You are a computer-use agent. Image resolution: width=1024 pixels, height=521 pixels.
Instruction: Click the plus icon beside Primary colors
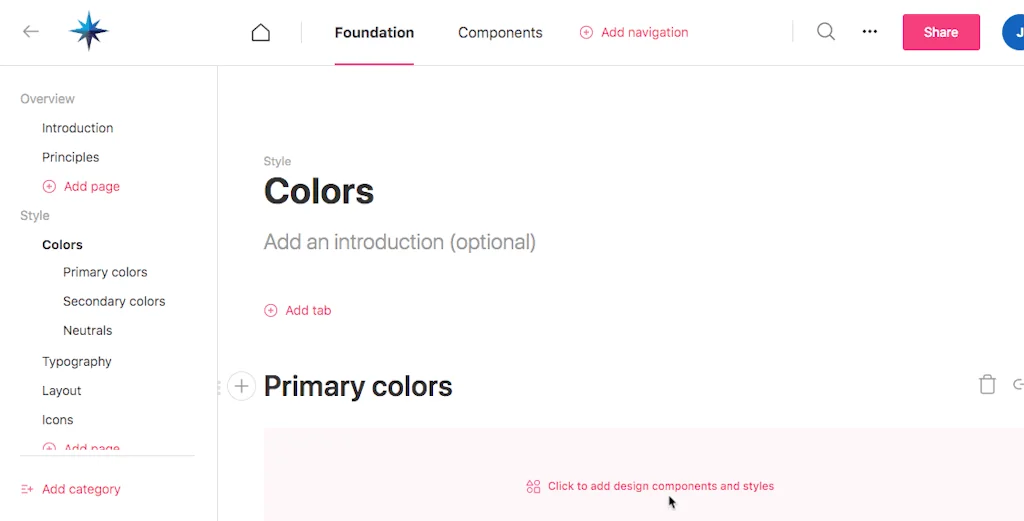tap(242, 386)
